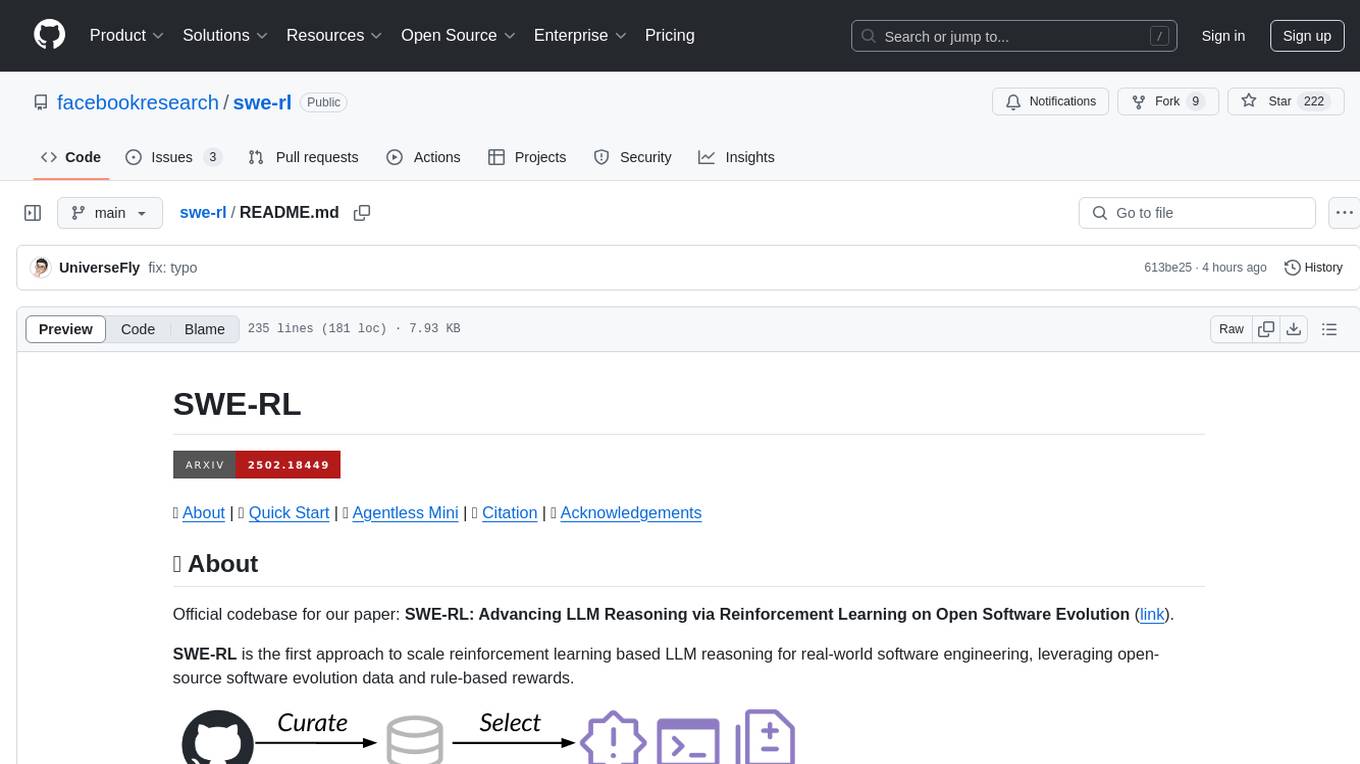The image size is (1360, 764).
Task: Open the more file actions menu
Action: [1345, 213]
